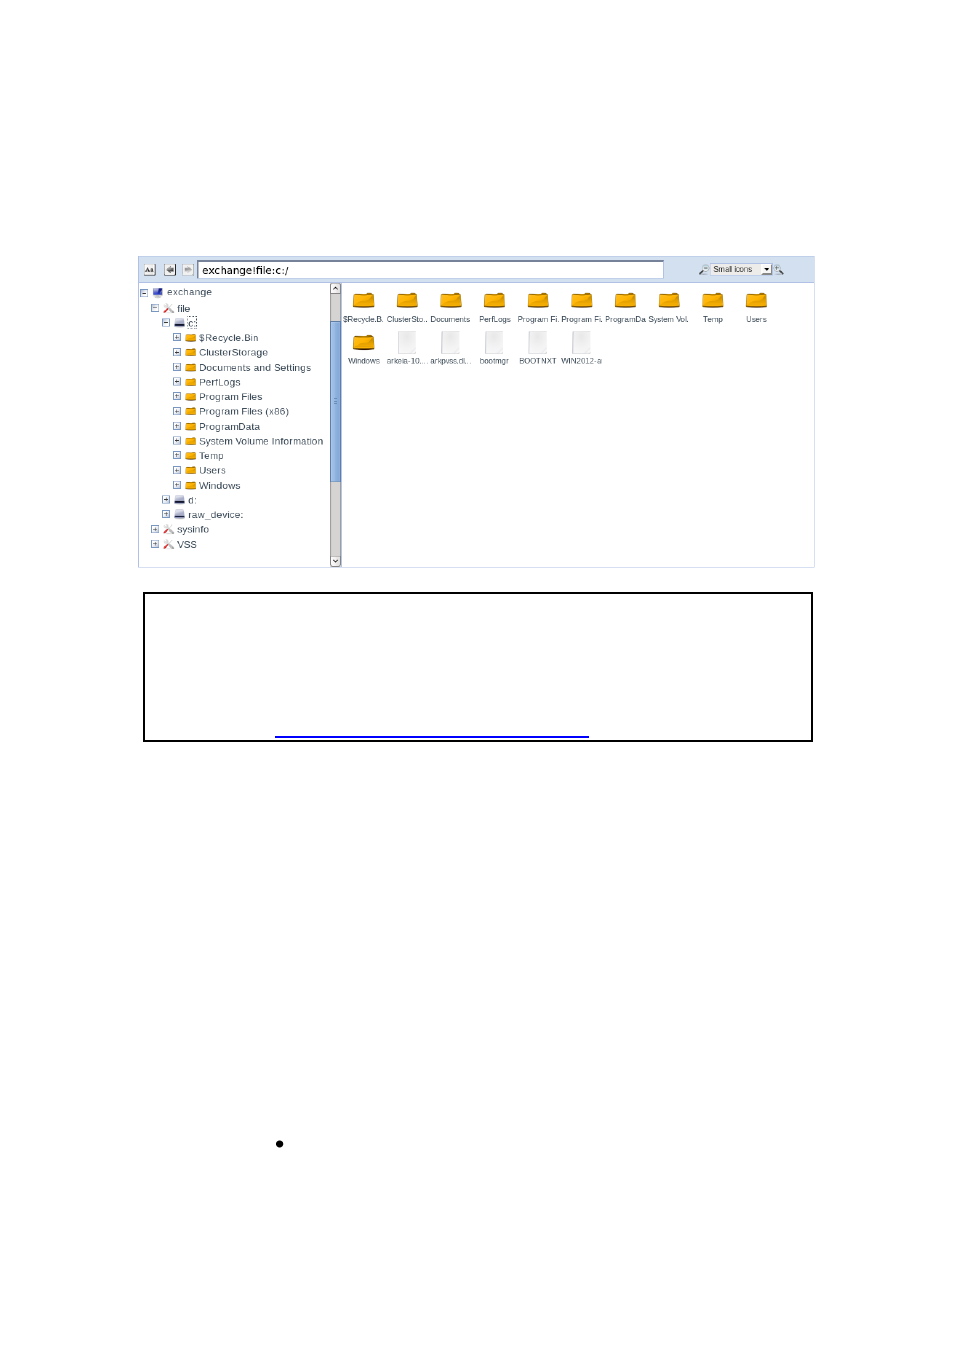This screenshot has height=1356, width=954.
Task: Open the Small icons view dropdown
Action: (x=741, y=270)
